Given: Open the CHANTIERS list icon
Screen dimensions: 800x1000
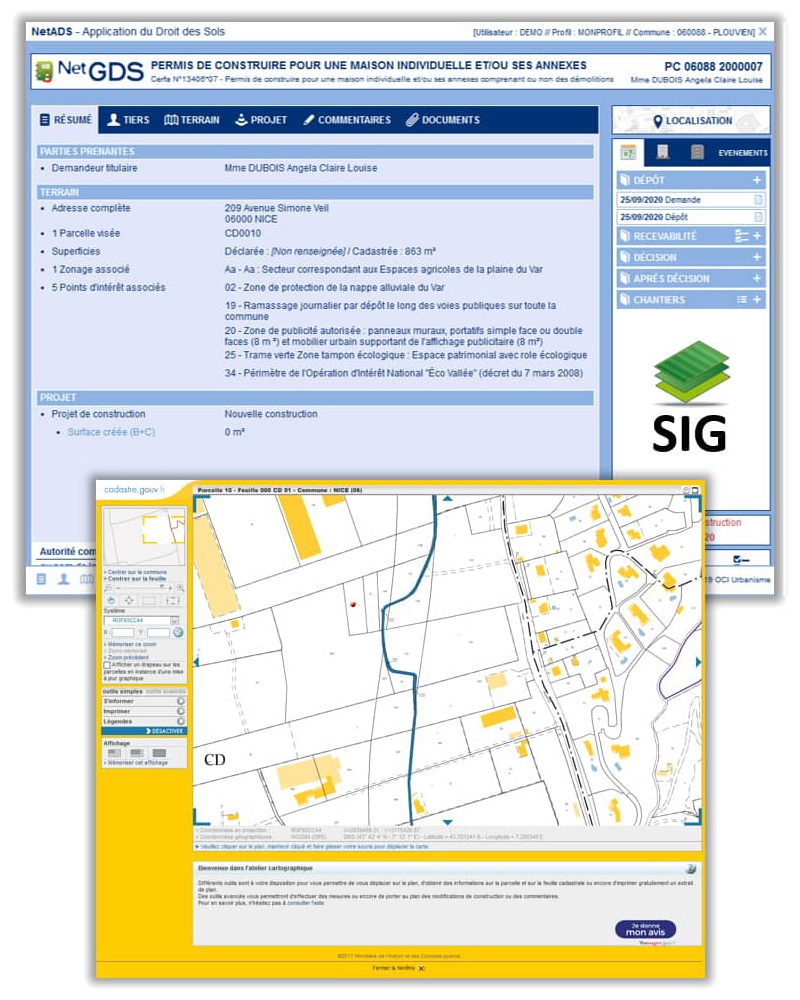Looking at the screenshot, I should click(x=741, y=300).
